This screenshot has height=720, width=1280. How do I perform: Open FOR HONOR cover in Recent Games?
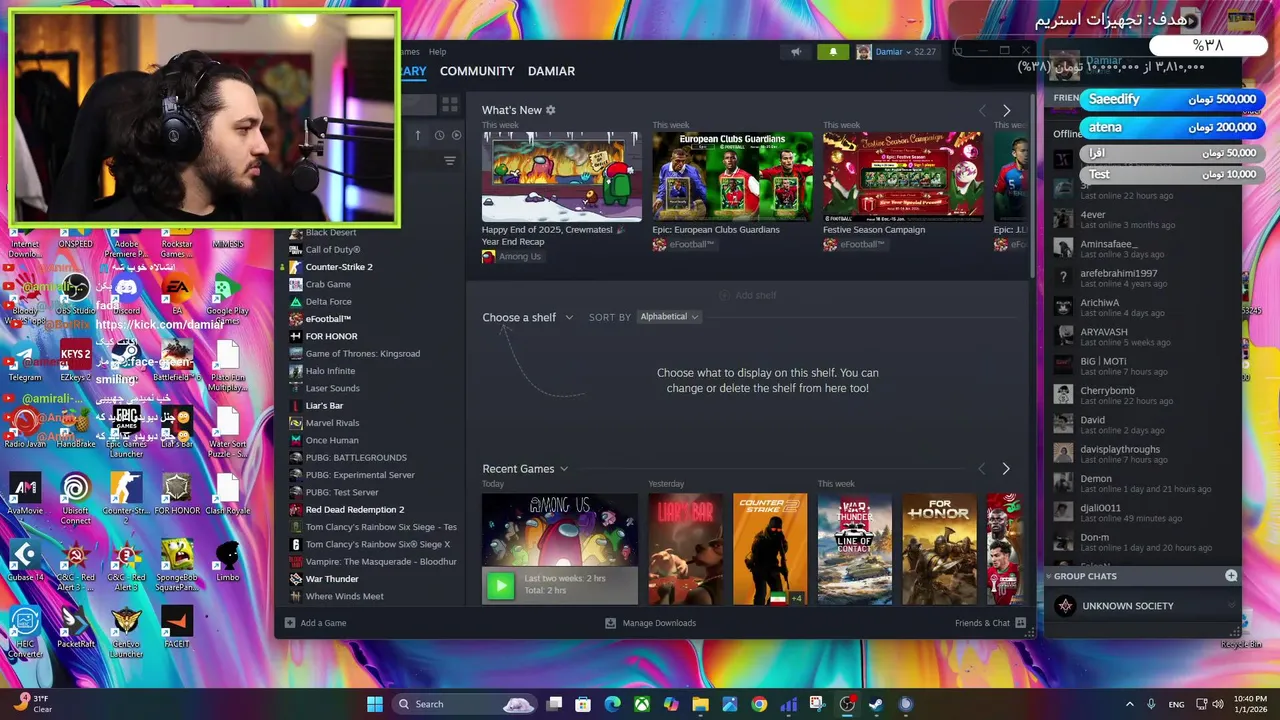pyautogui.click(x=940, y=549)
